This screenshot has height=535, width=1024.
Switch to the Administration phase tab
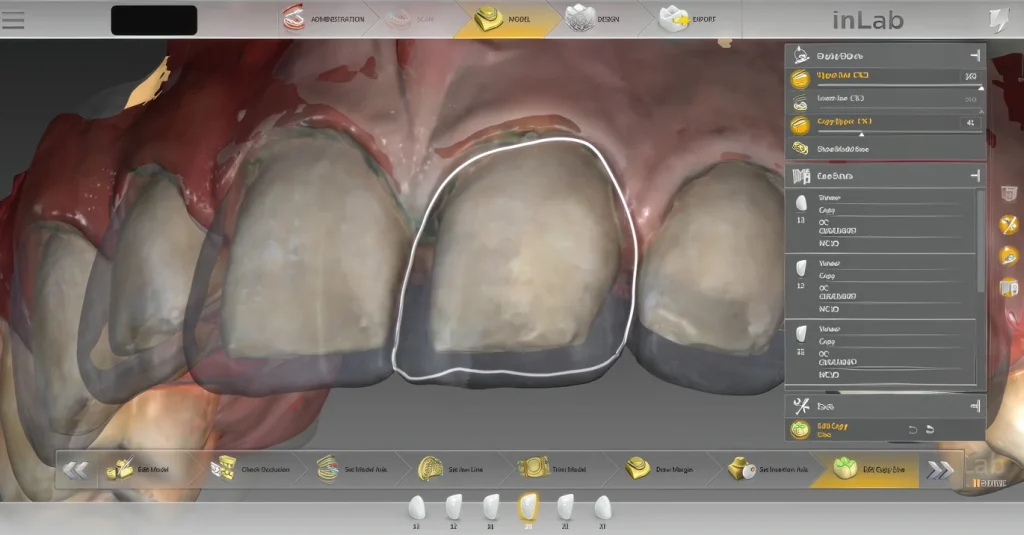(x=323, y=19)
